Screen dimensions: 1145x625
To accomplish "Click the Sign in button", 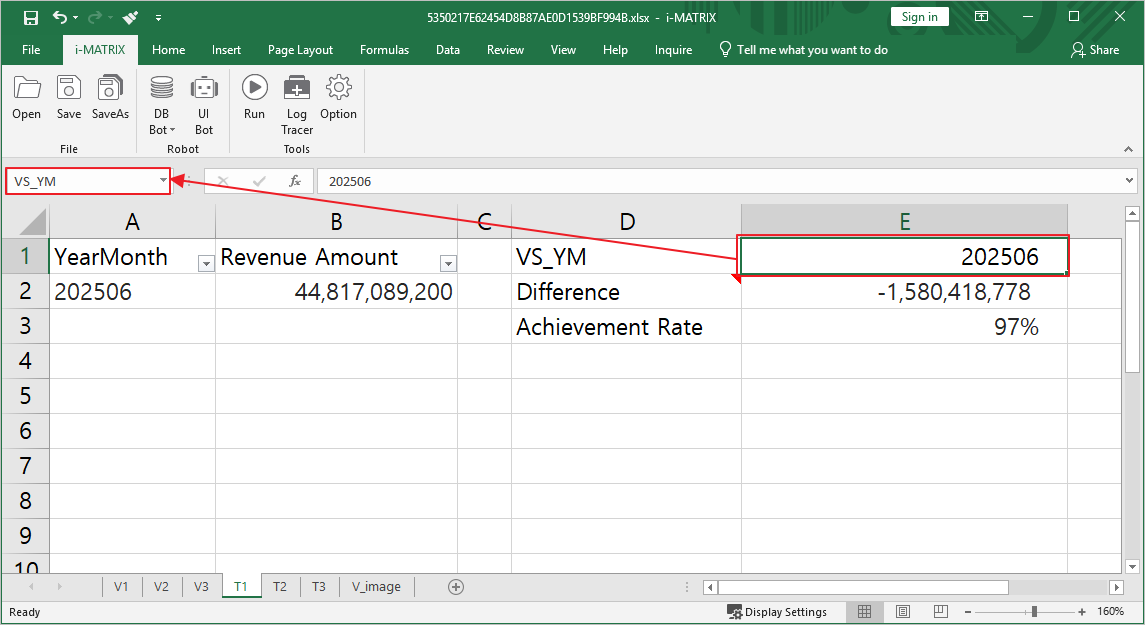I will (x=919, y=17).
